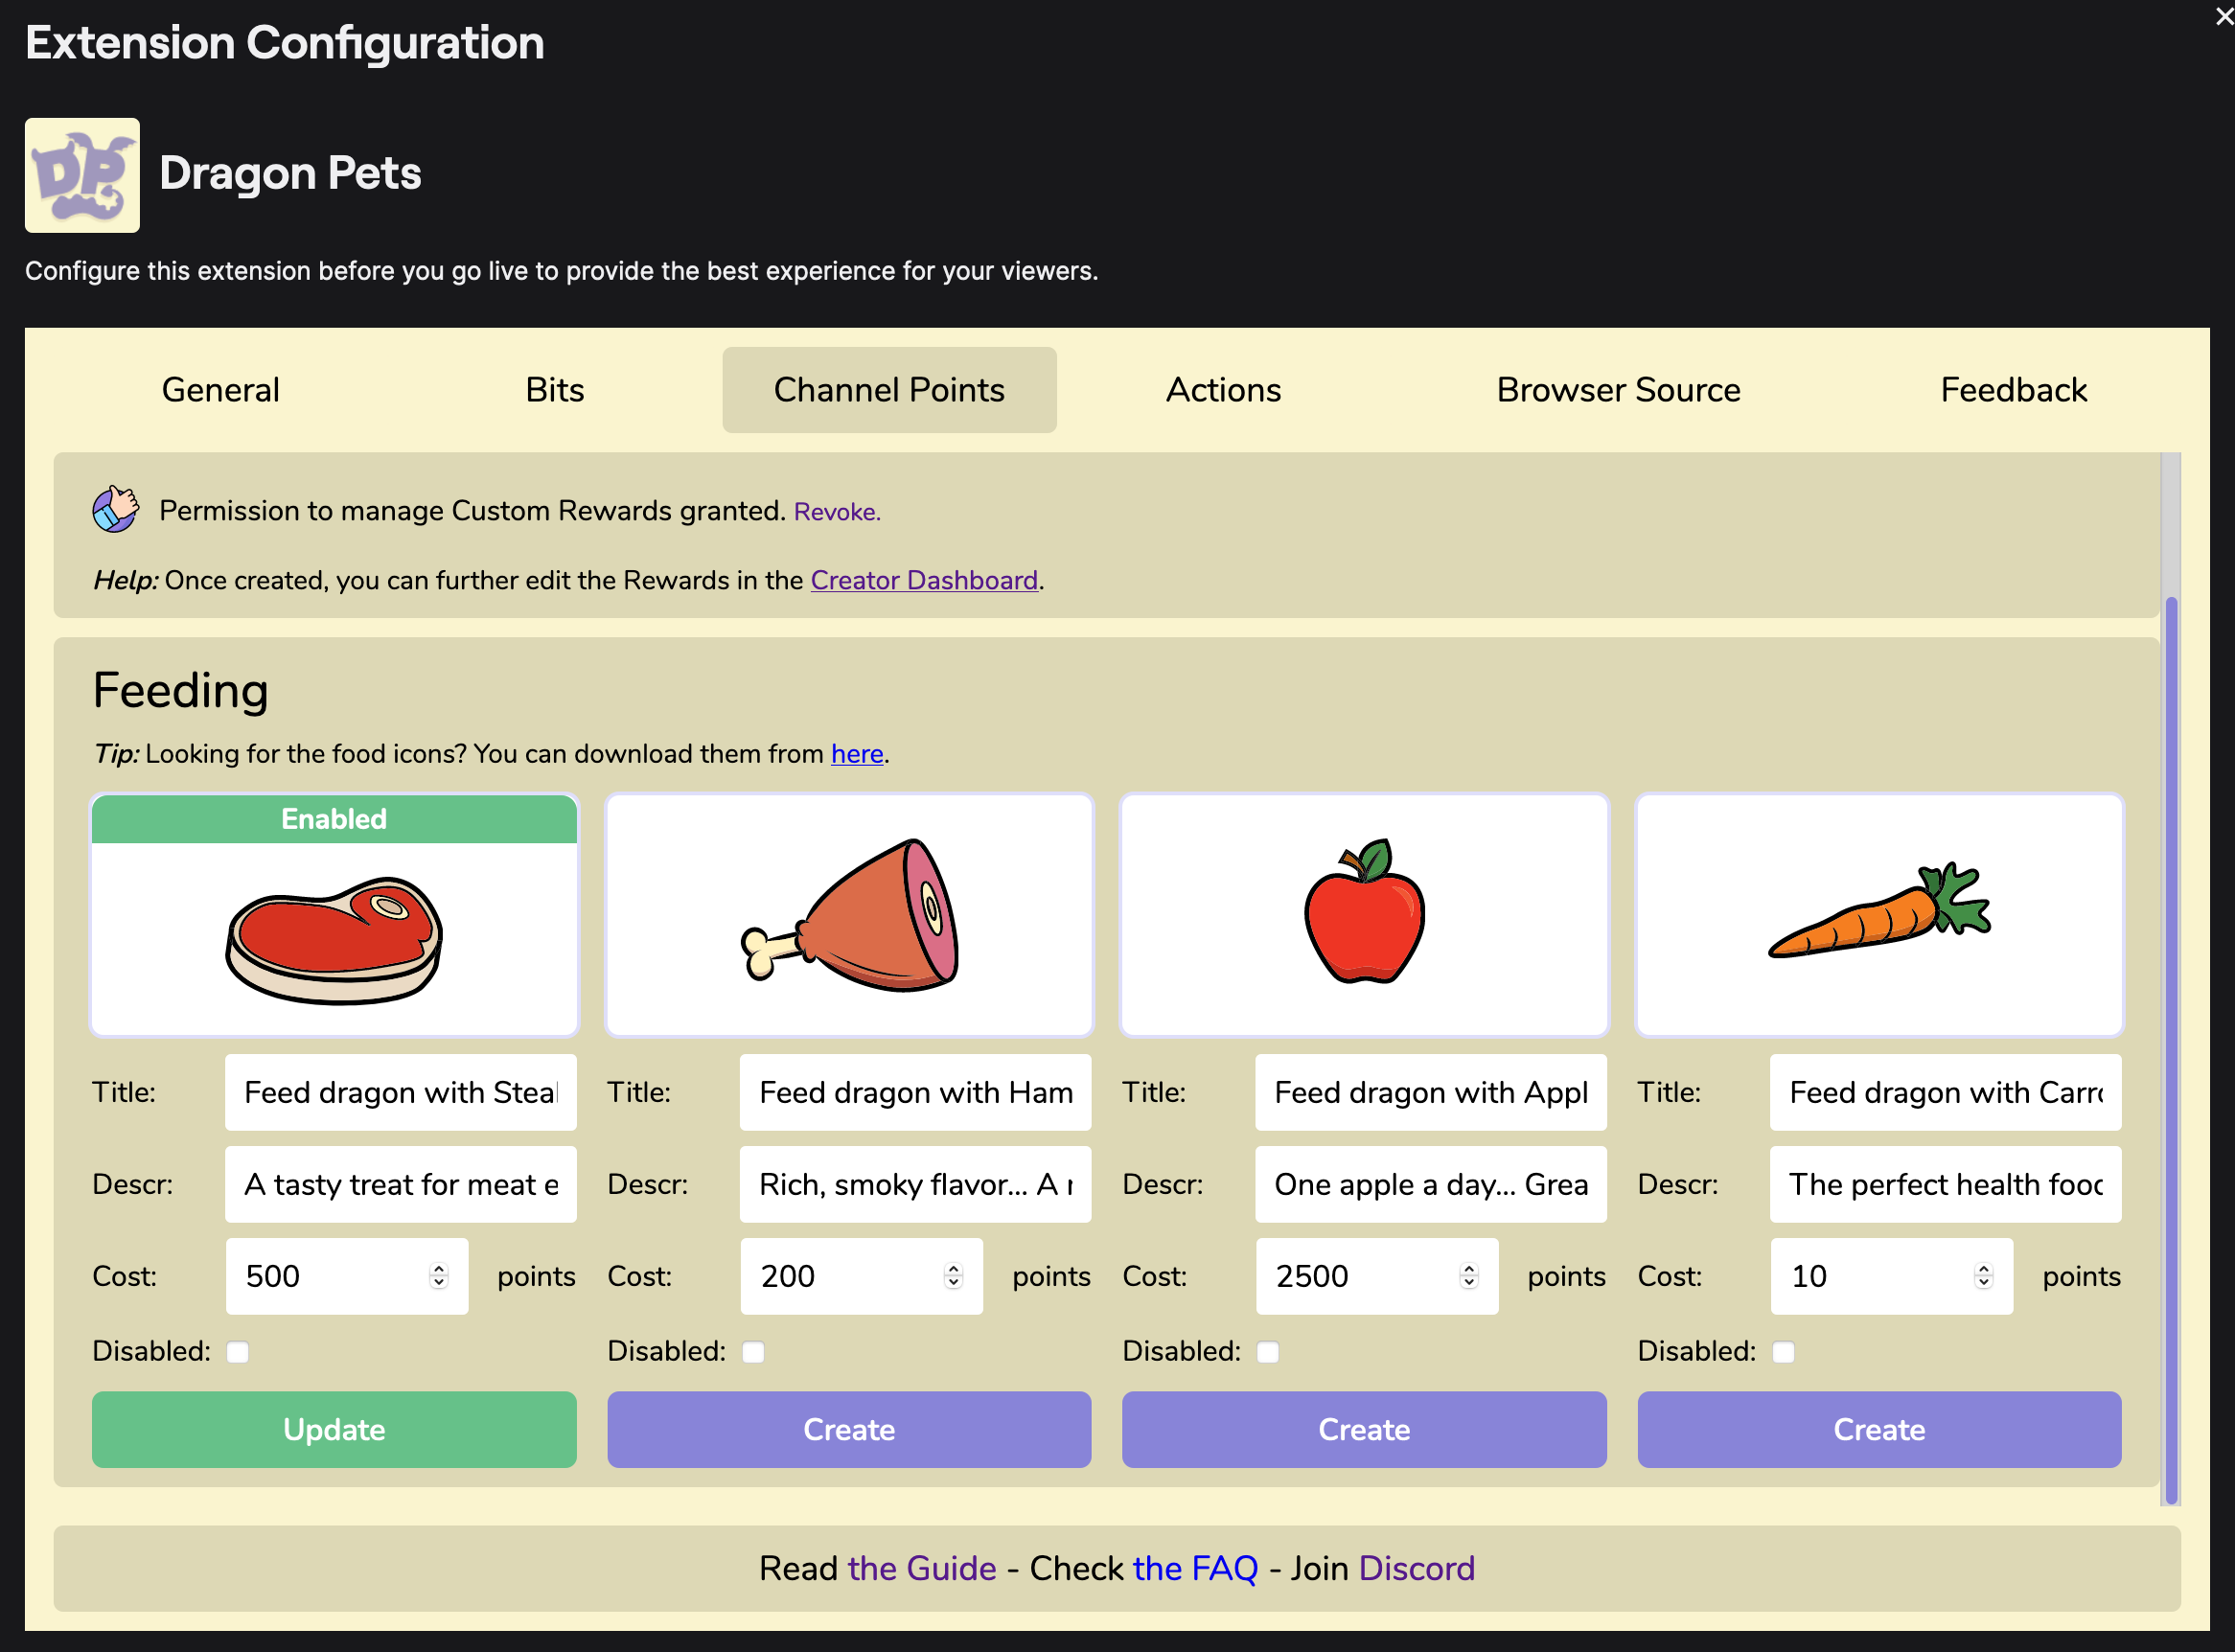2235x1652 pixels.
Task: Check Disabled for the Ham reward
Action: (x=753, y=1352)
